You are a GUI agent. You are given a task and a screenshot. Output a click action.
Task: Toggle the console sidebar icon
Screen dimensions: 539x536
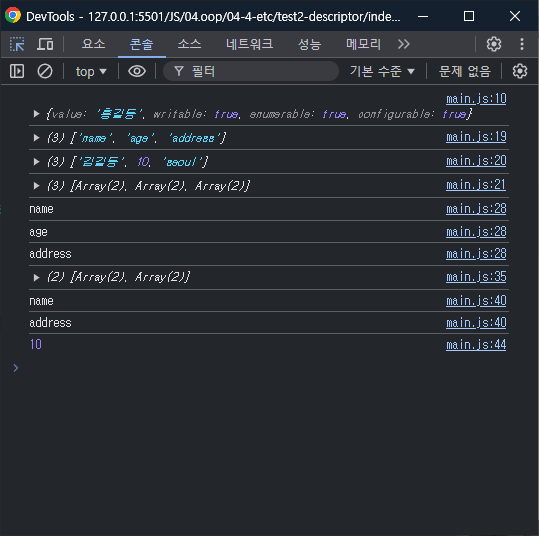click(17, 72)
